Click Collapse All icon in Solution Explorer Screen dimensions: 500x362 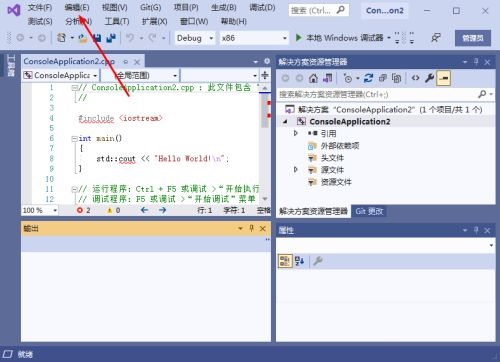[382, 78]
